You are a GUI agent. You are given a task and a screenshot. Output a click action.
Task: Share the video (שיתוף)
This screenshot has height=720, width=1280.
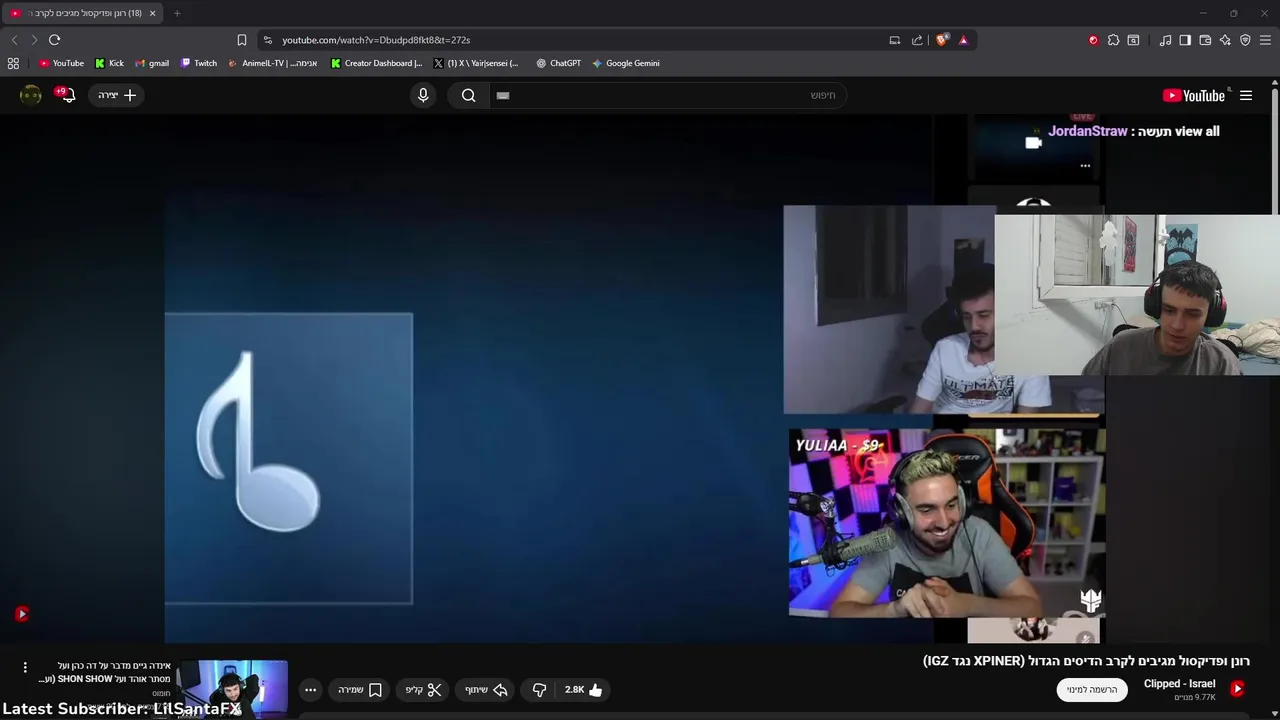(x=487, y=690)
